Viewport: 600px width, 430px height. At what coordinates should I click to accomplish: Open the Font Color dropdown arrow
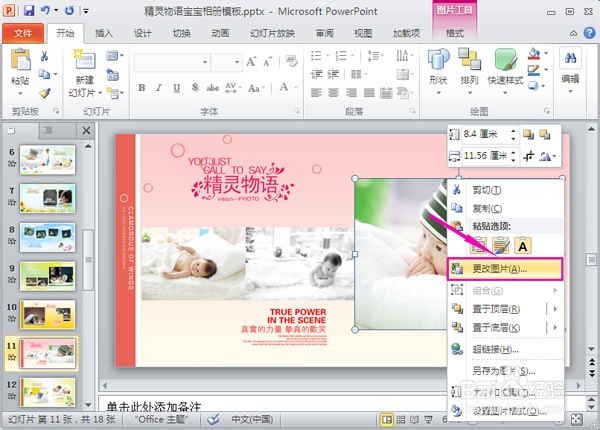296,88
